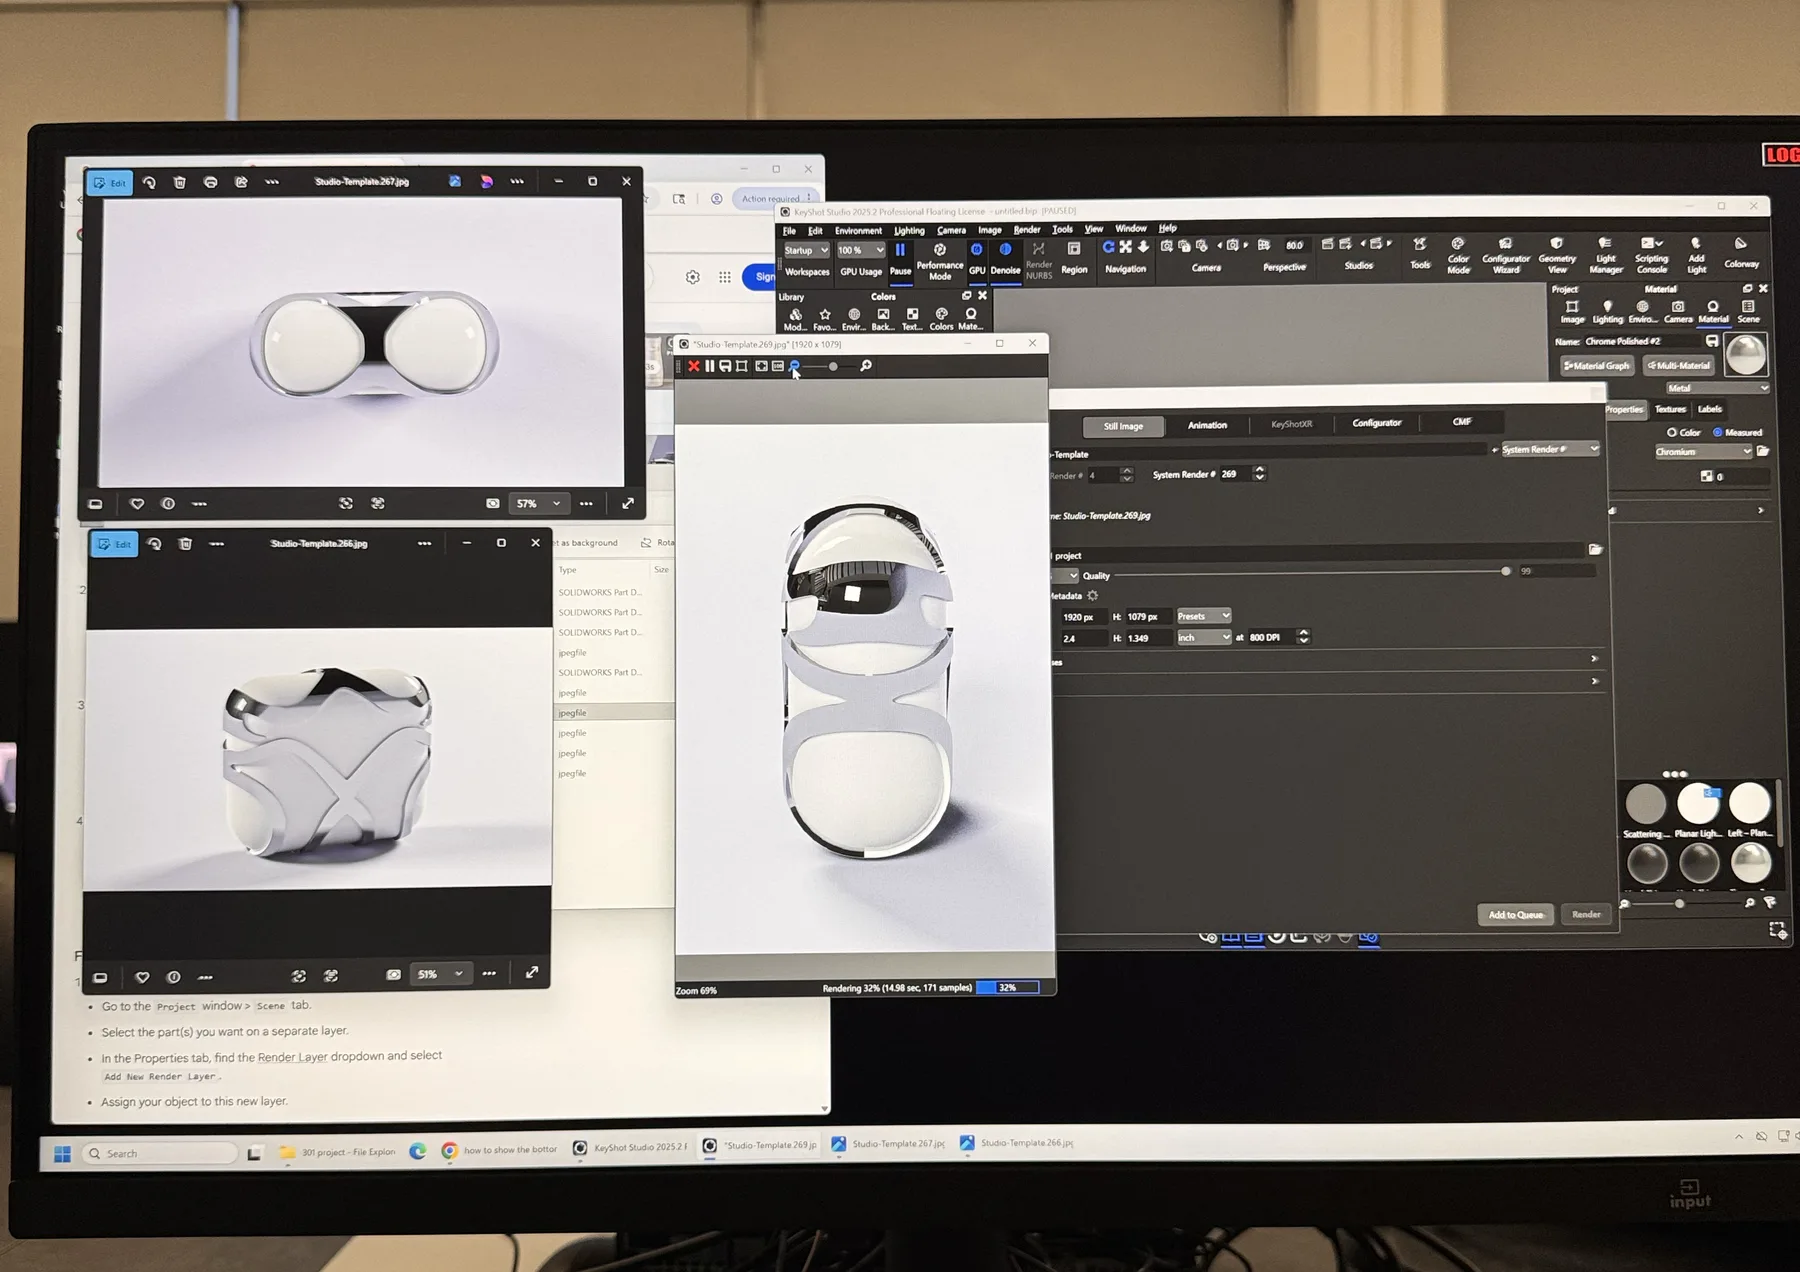Save the render output using the disk icon
The height and width of the screenshot is (1272, 1800).
pyautogui.click(x=726, y=366)
